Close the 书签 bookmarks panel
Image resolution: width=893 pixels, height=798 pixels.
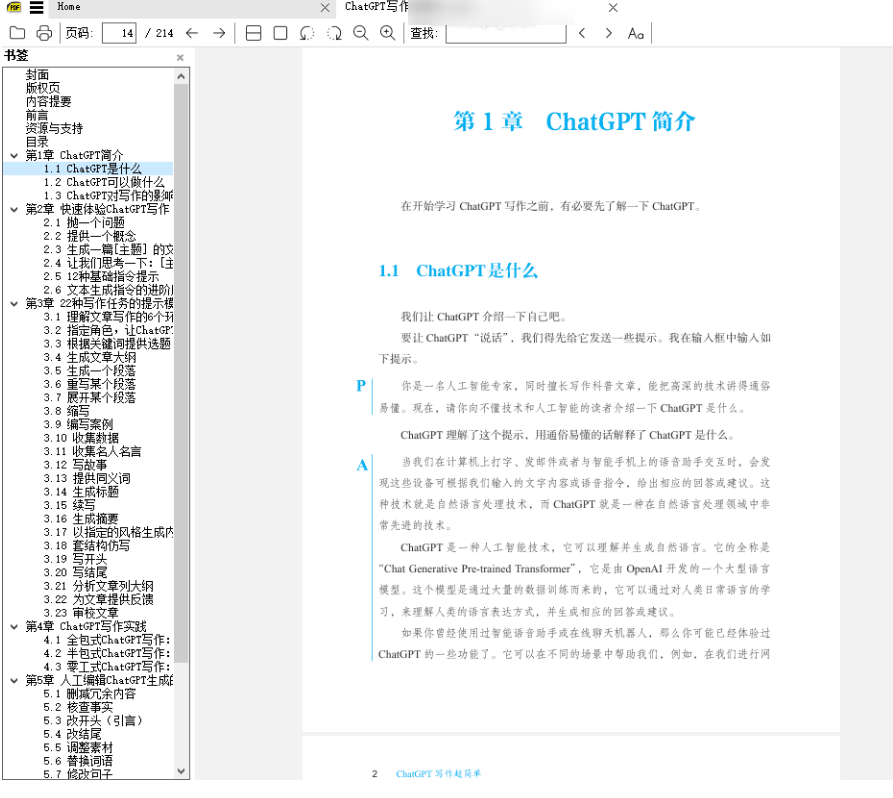(180, 58)
